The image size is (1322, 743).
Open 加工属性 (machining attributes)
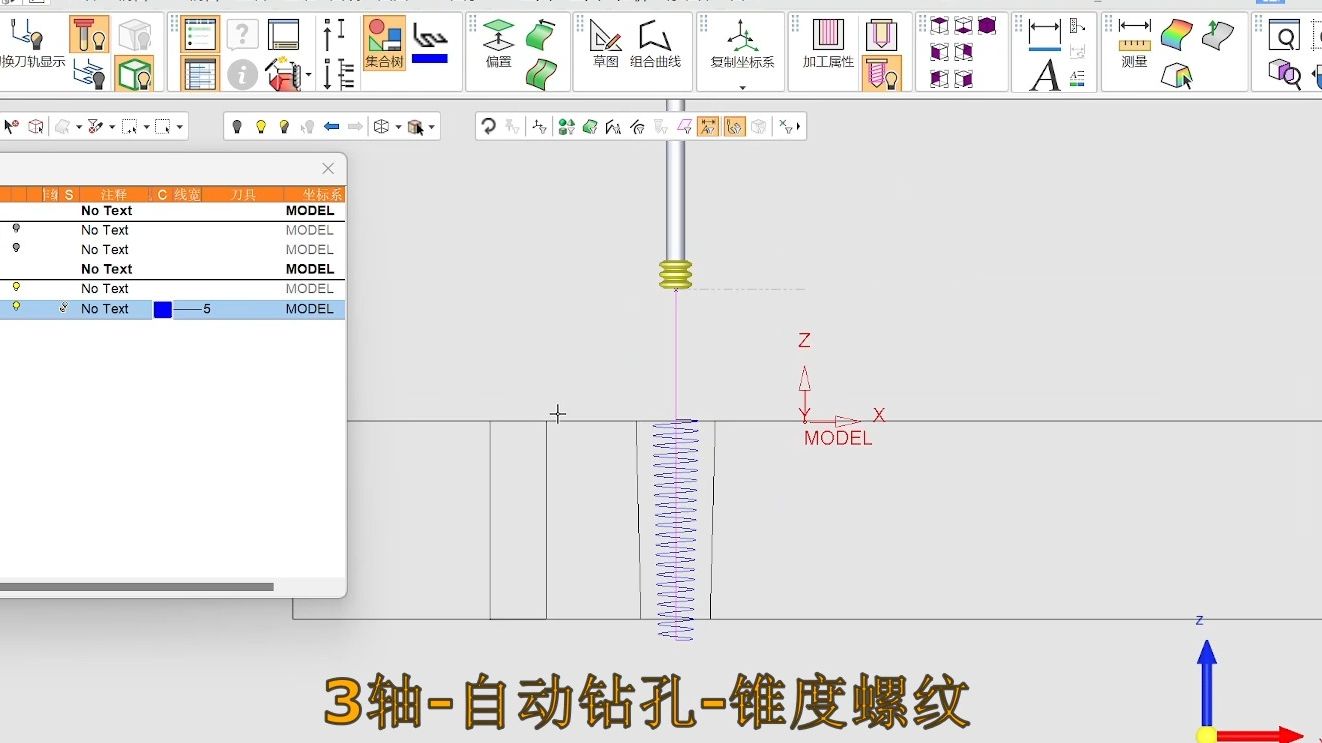pos(828,44)
